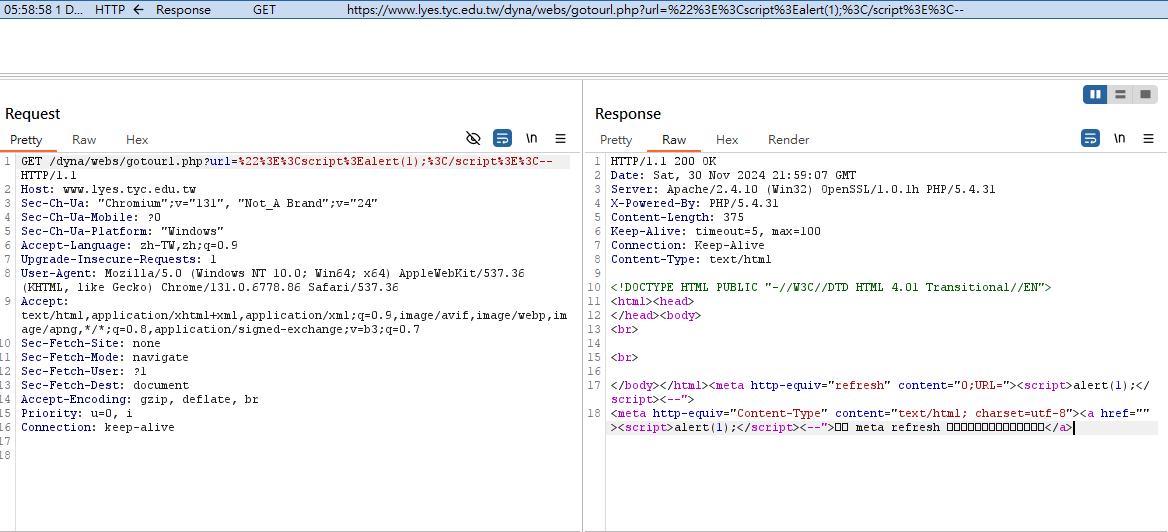Switch Response view to Pretty tab
Image resolution: width=1168 pixels, height=532 pixels.
[x=616, y=140]
